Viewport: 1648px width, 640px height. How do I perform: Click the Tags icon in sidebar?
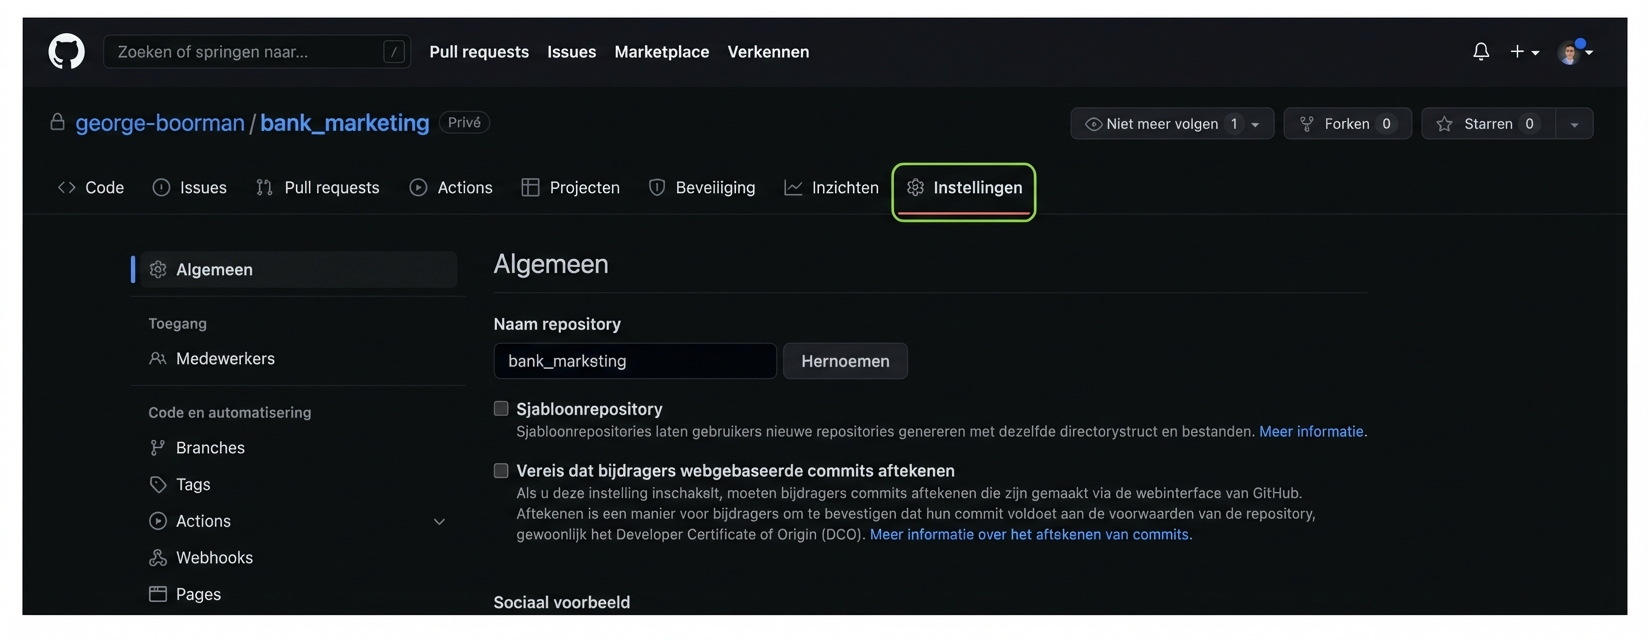158,484
